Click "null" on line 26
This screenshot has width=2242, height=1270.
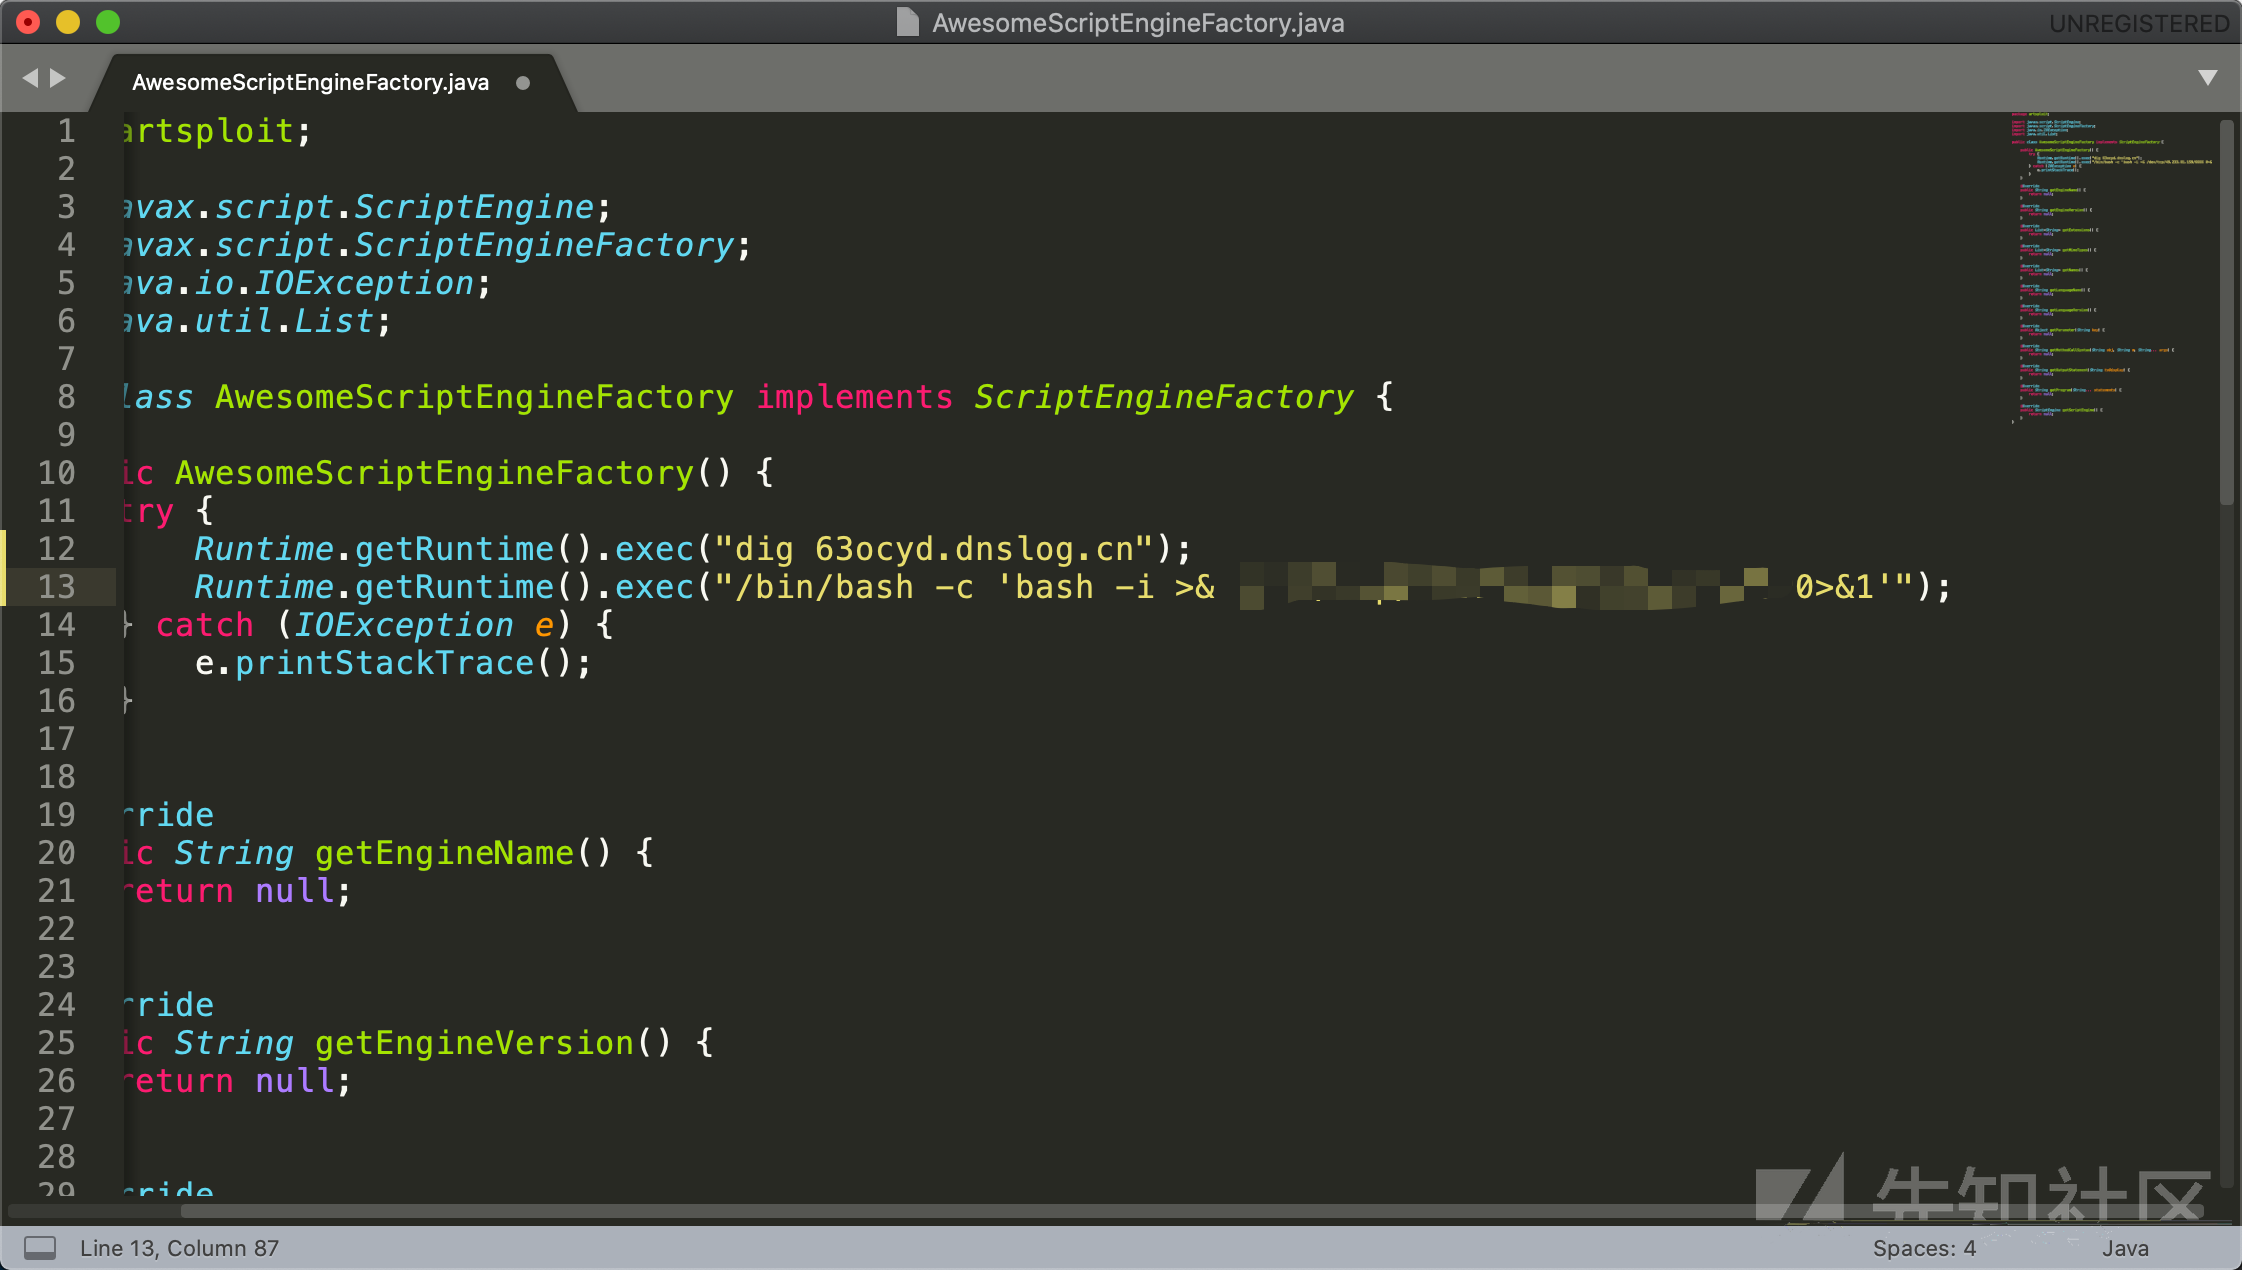click(294, 1081)
